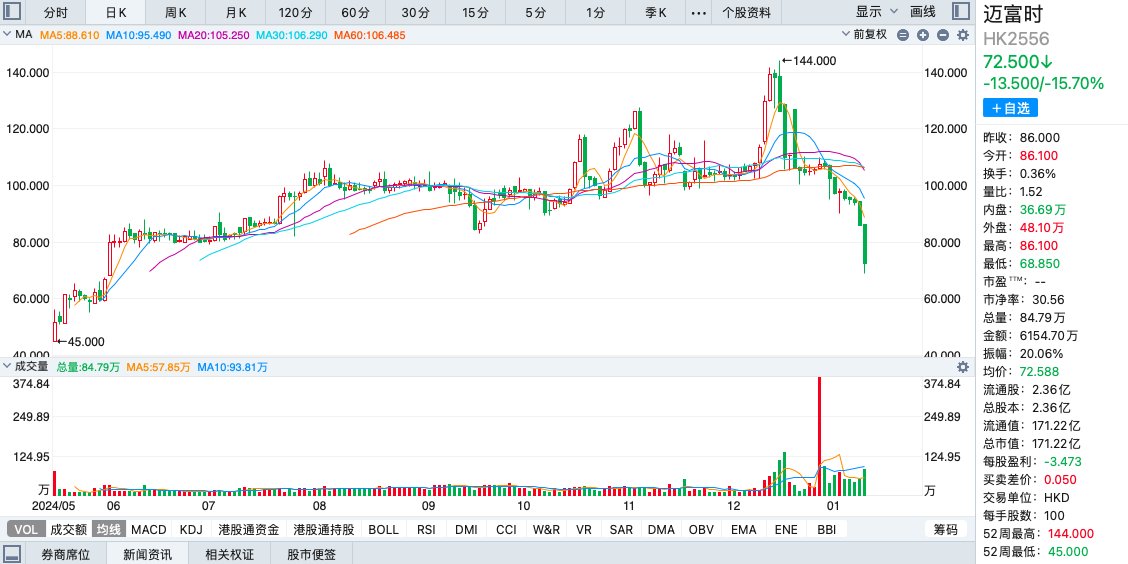Click the 筹码 chip distribution button

coord(945,529)
